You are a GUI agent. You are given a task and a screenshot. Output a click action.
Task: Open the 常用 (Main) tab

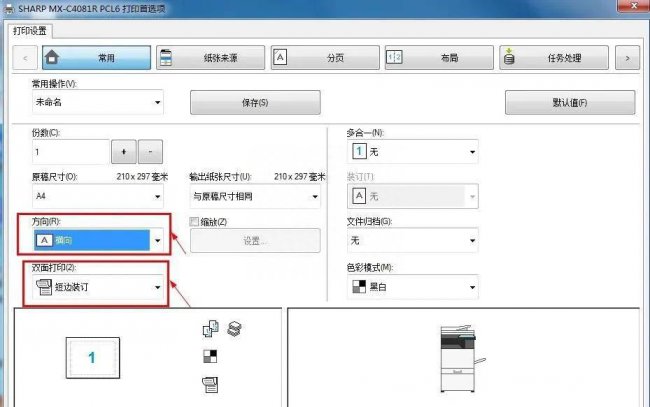tap(96, 58)
